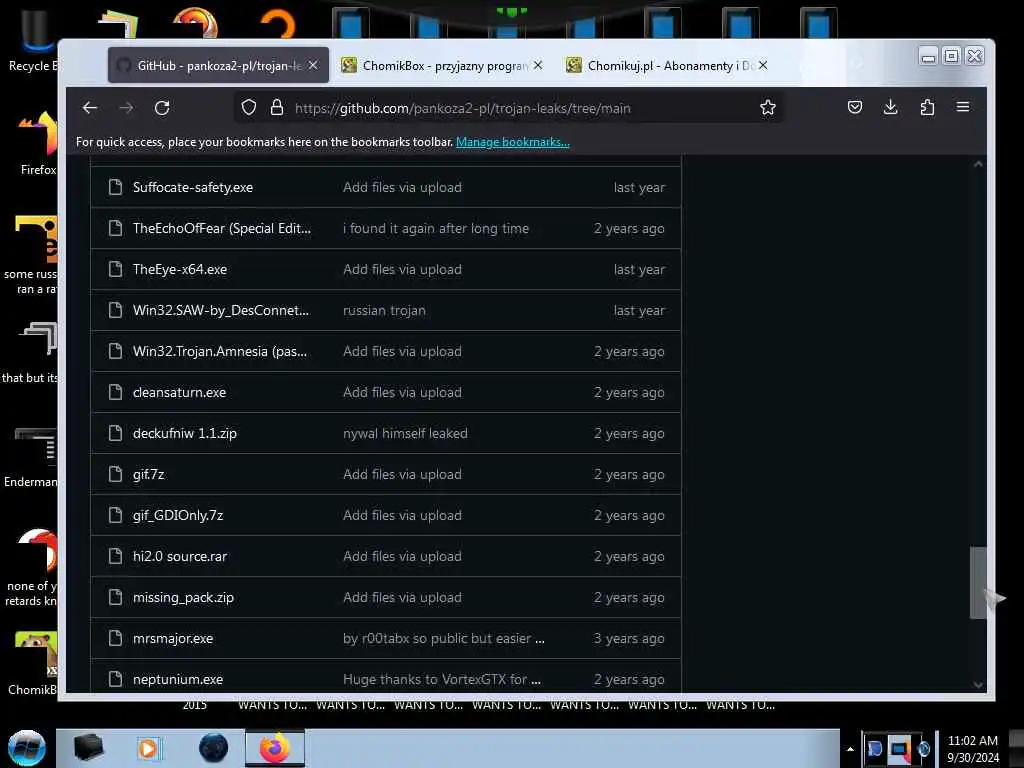Open the Firefox downloads panel

click(x=890, y=107)
